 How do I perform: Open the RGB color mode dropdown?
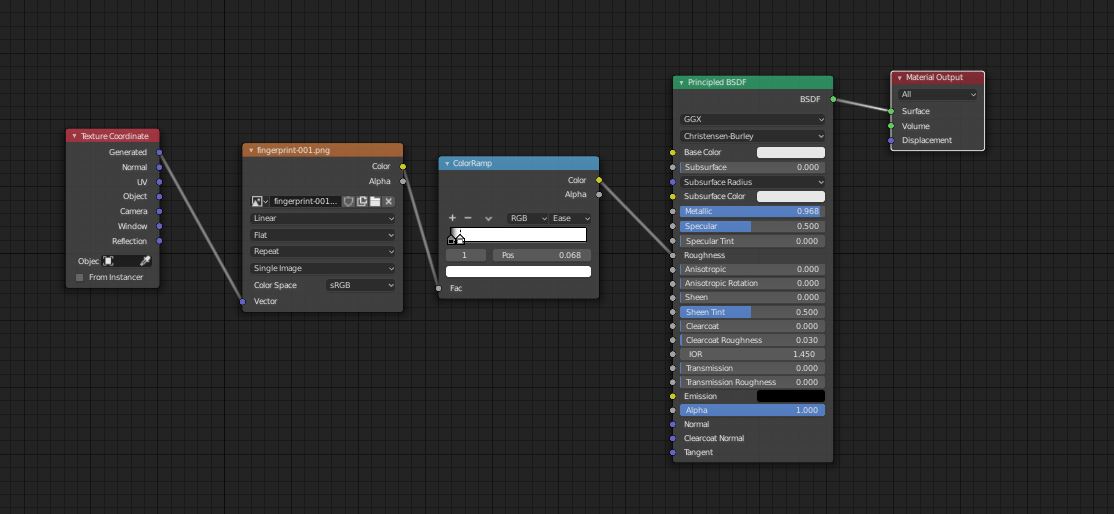pyautogui.click(x=528, y=218)
